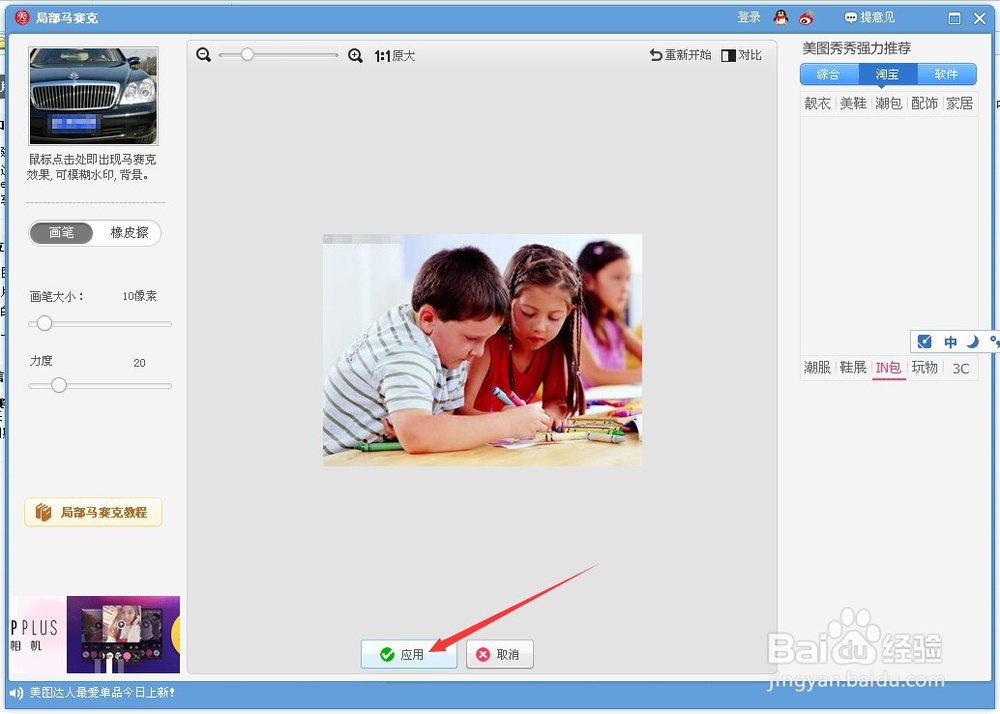Enable the 画笔 brush mode

point(60,232)
